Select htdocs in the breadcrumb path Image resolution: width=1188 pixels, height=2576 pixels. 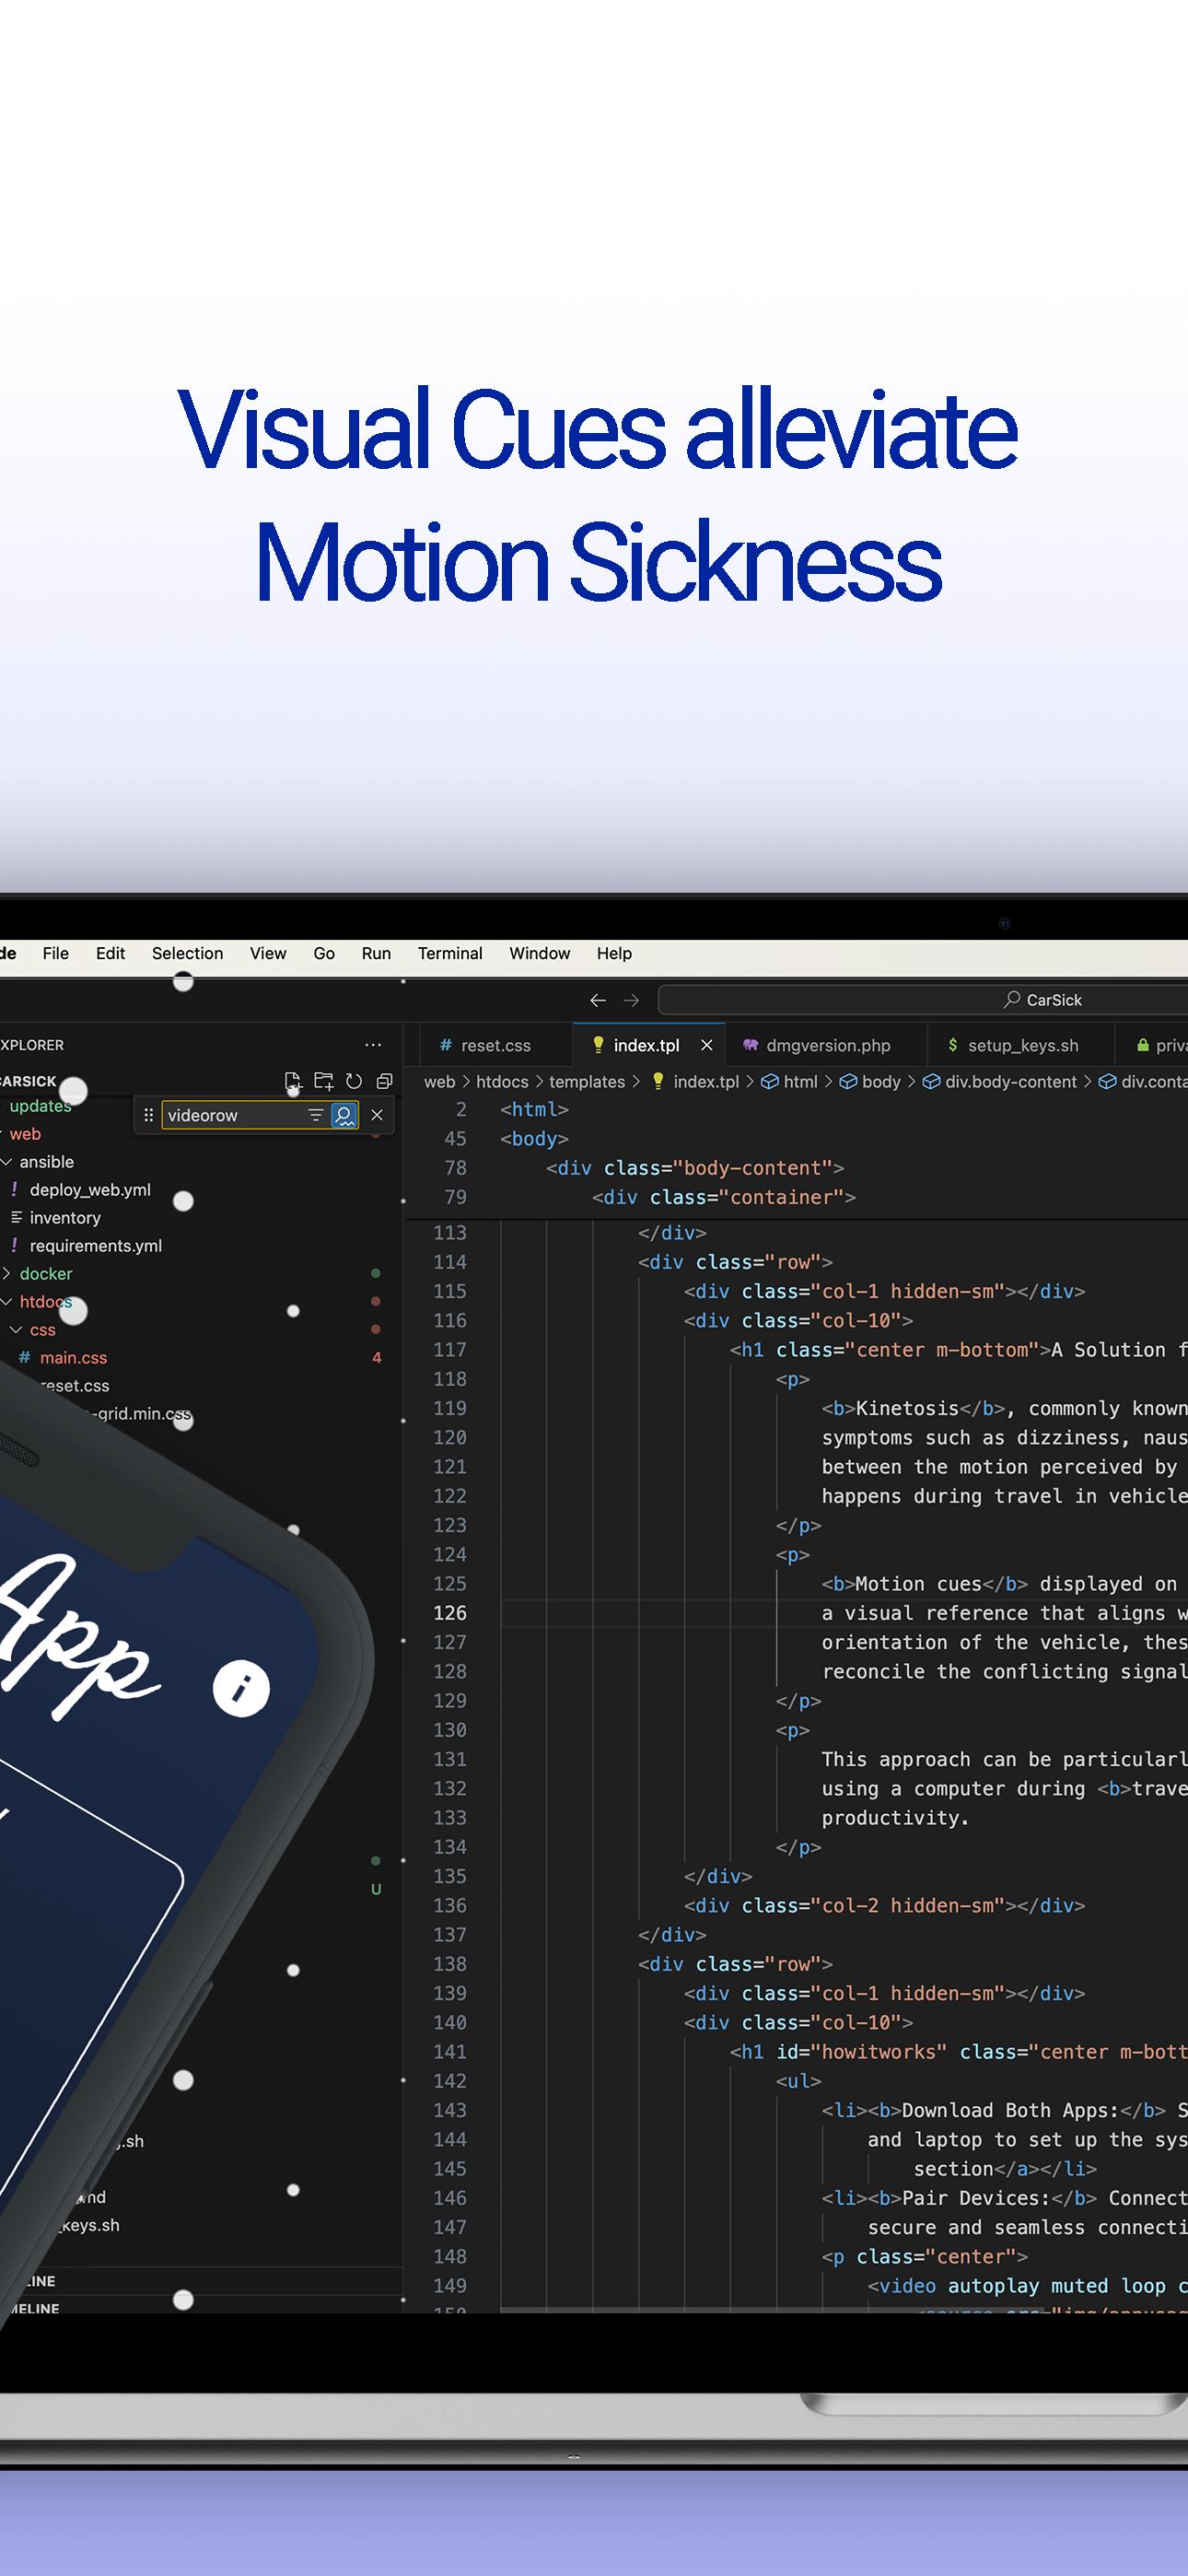point(502,1082)
